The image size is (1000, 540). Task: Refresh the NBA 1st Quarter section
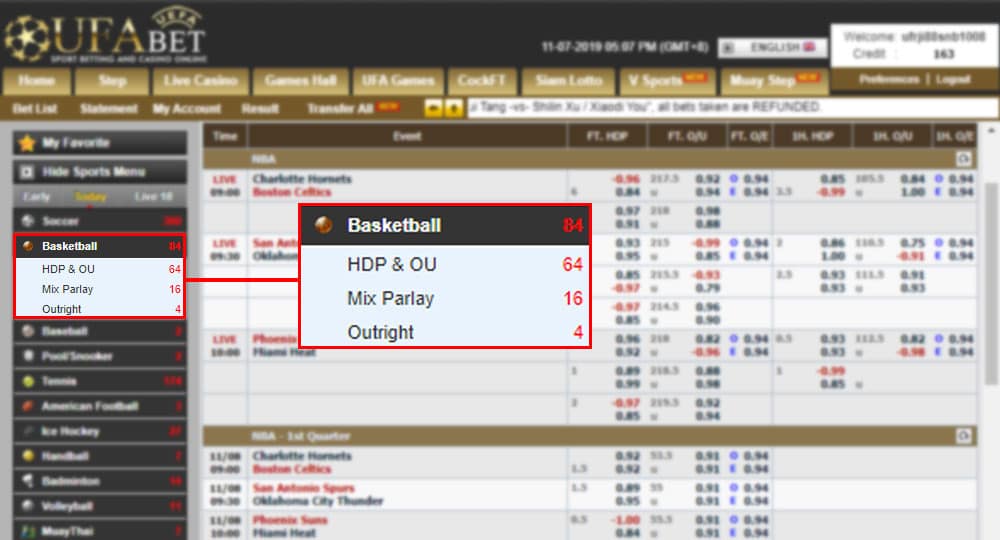(963, 436)
